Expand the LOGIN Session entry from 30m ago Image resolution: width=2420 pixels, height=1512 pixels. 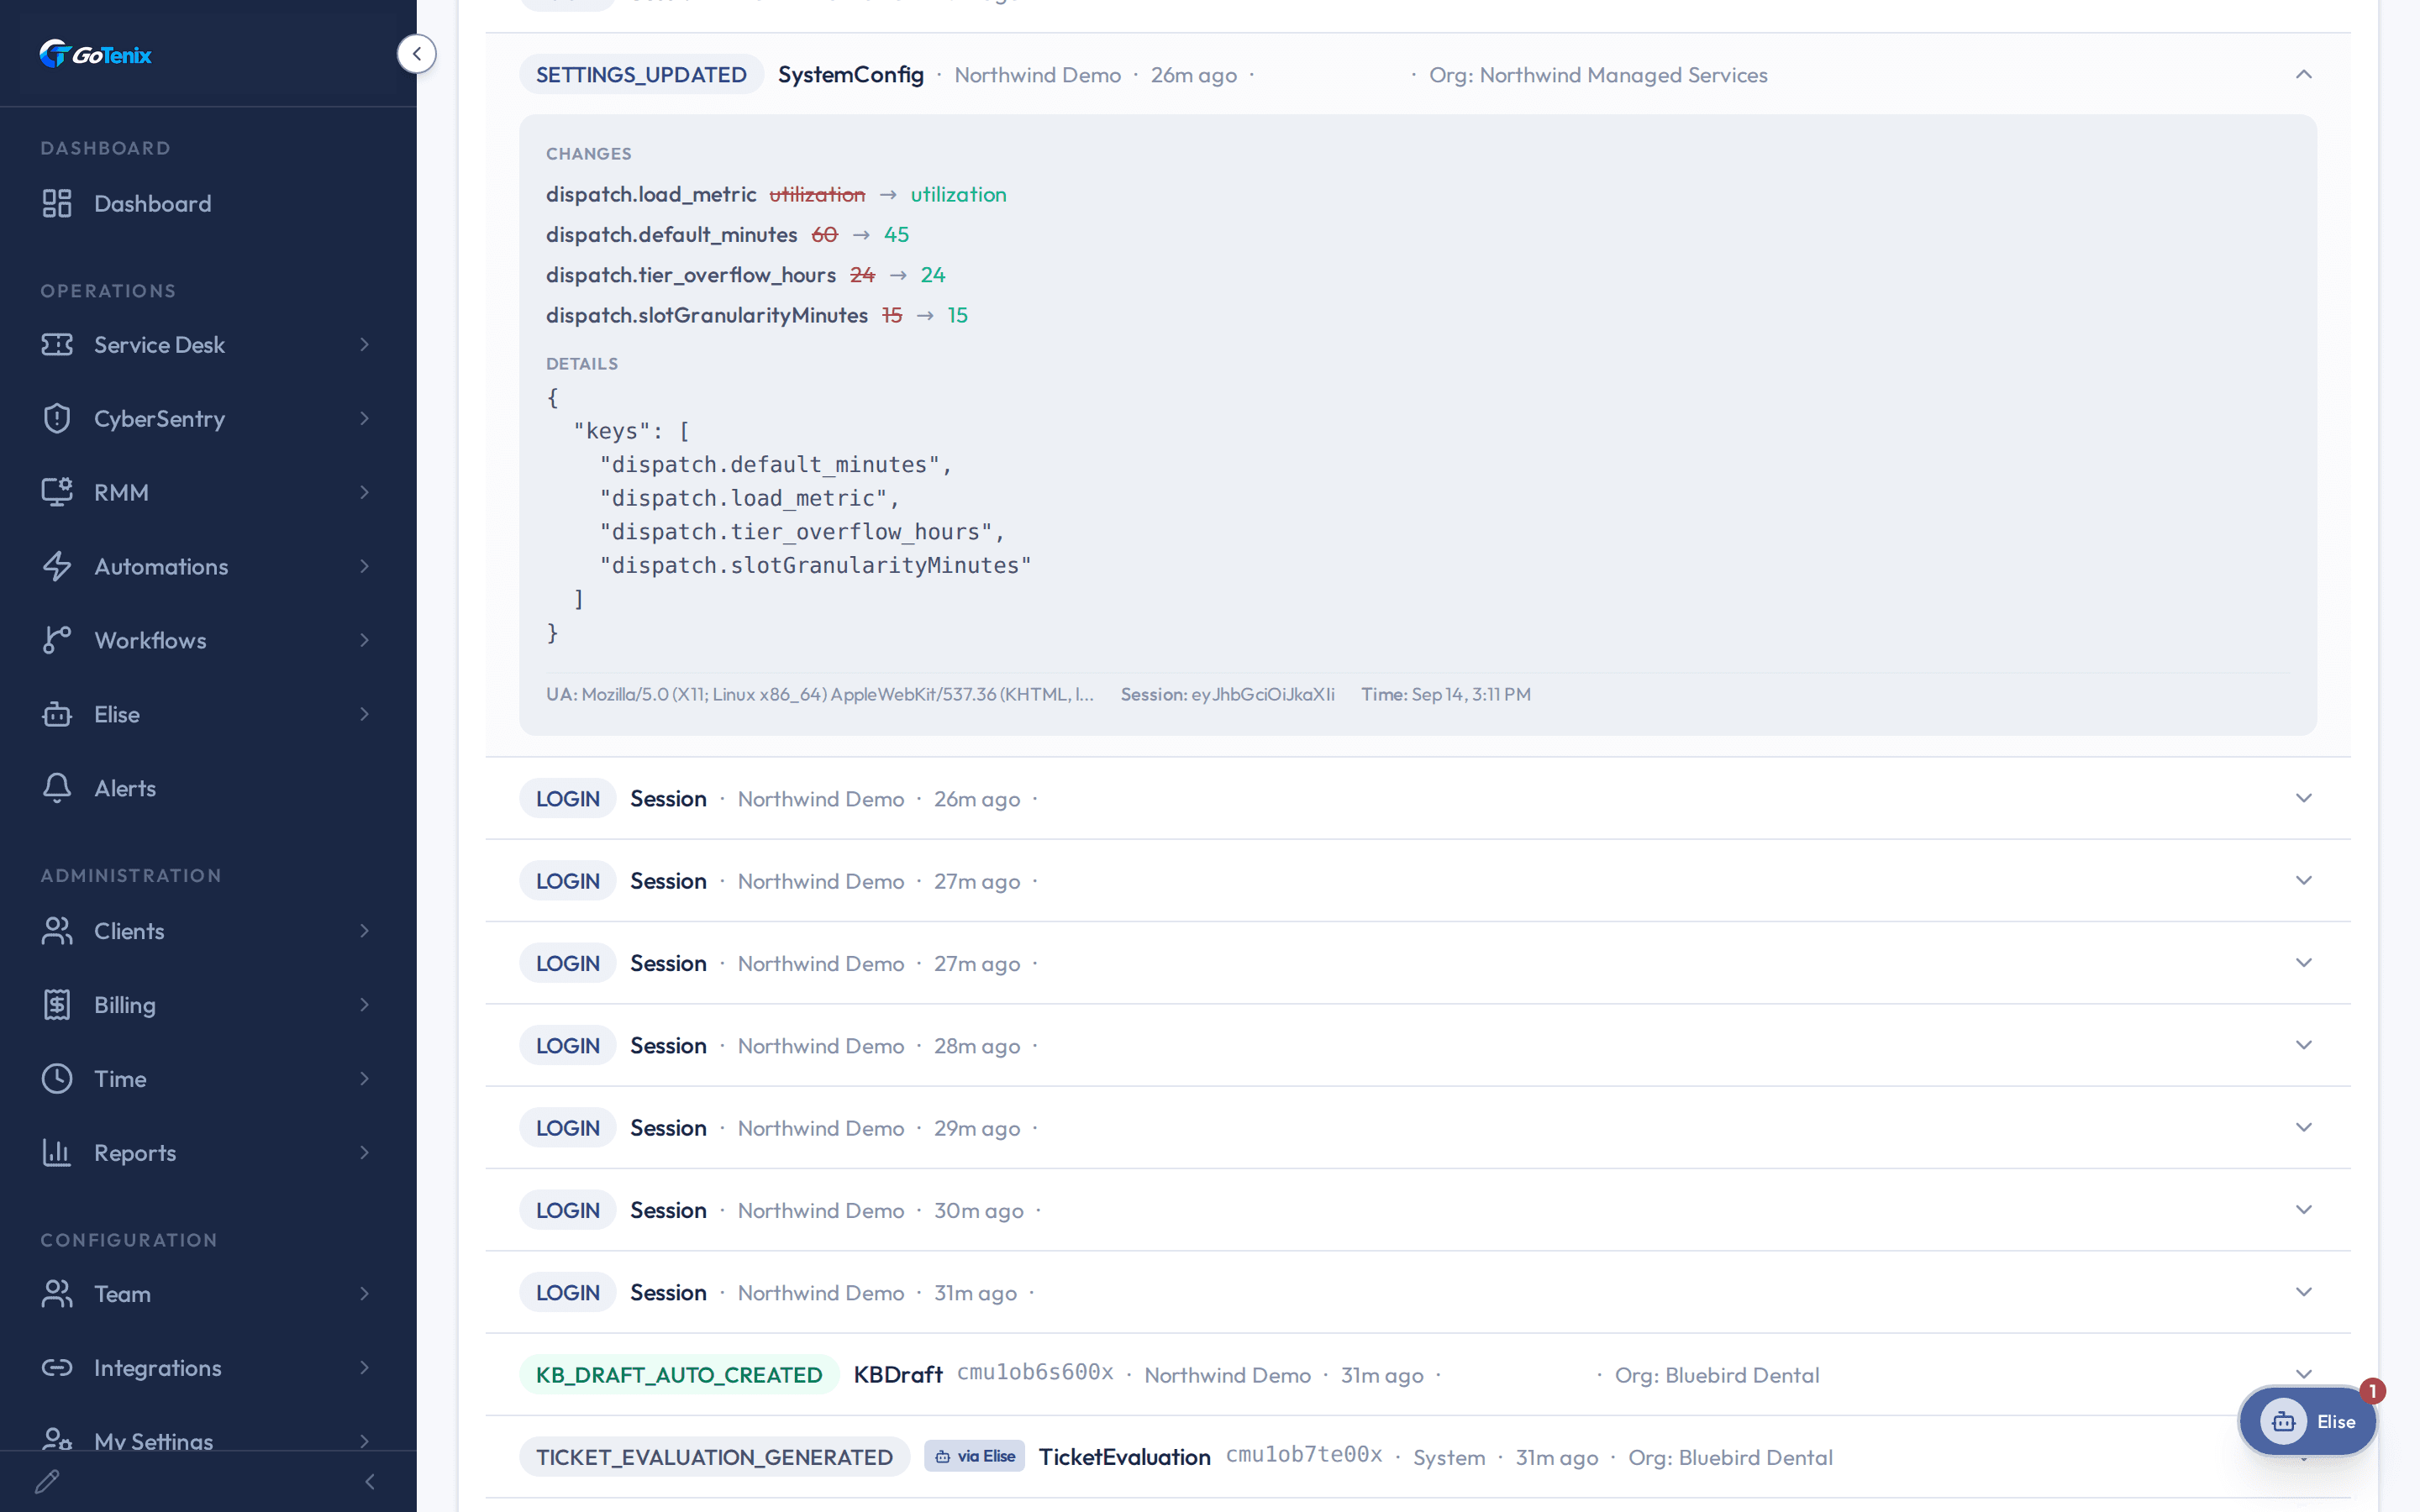2304,1210
